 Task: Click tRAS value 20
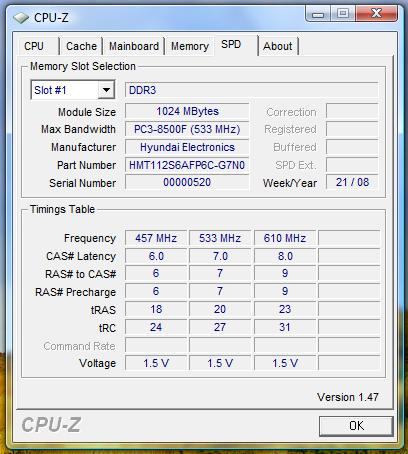click(x=220, y=309)
